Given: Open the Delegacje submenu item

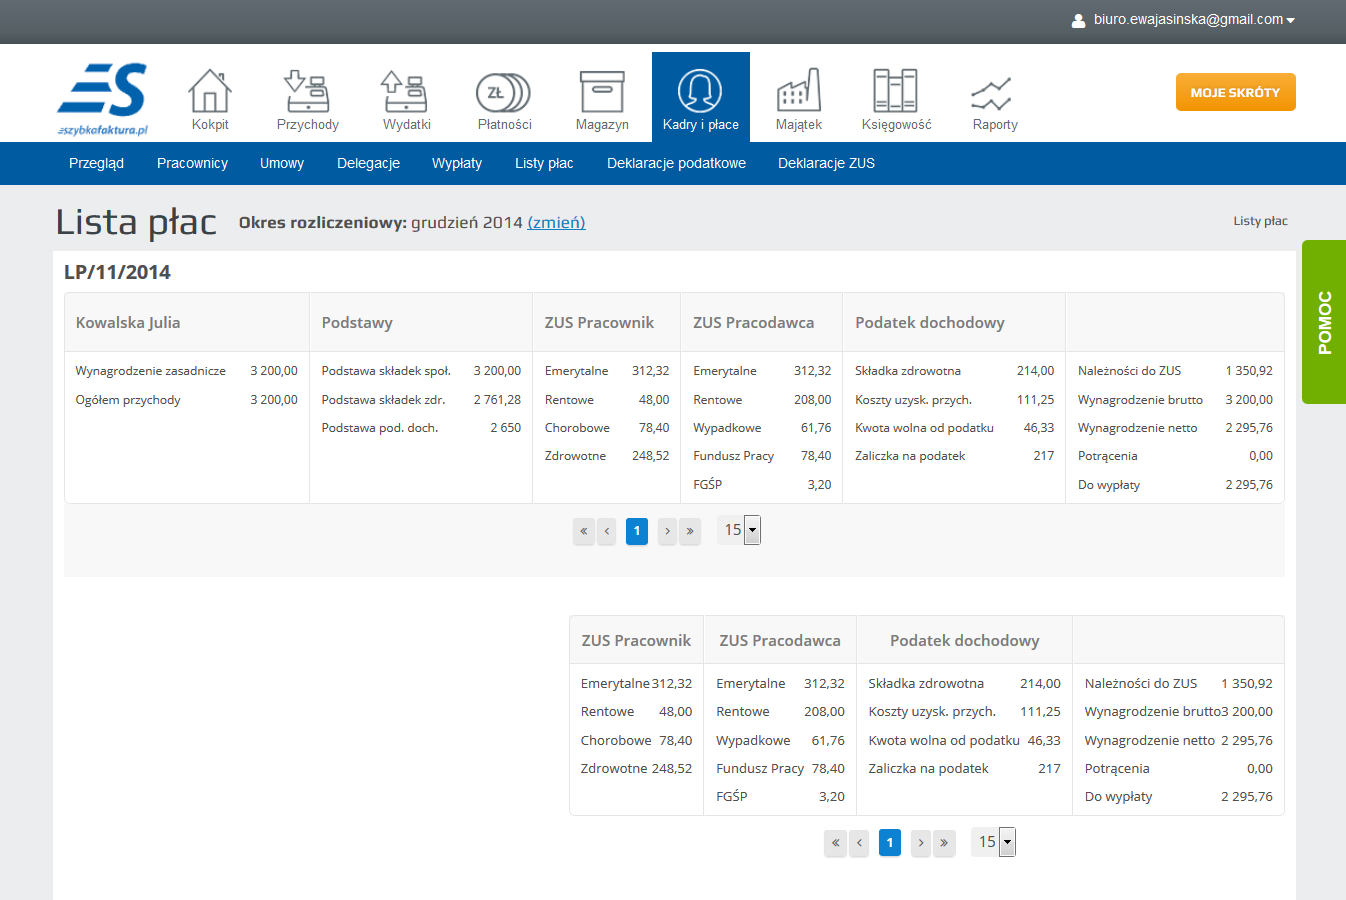Looking at the screenshot, I should 368,163.
